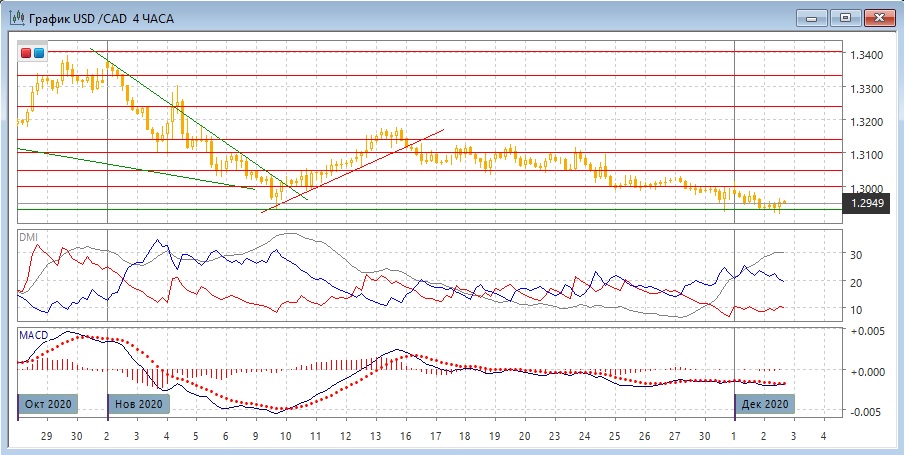Click the 'Окт 2020' month marker
This screenshot has height=455, width=904.
tap(48, 404)
